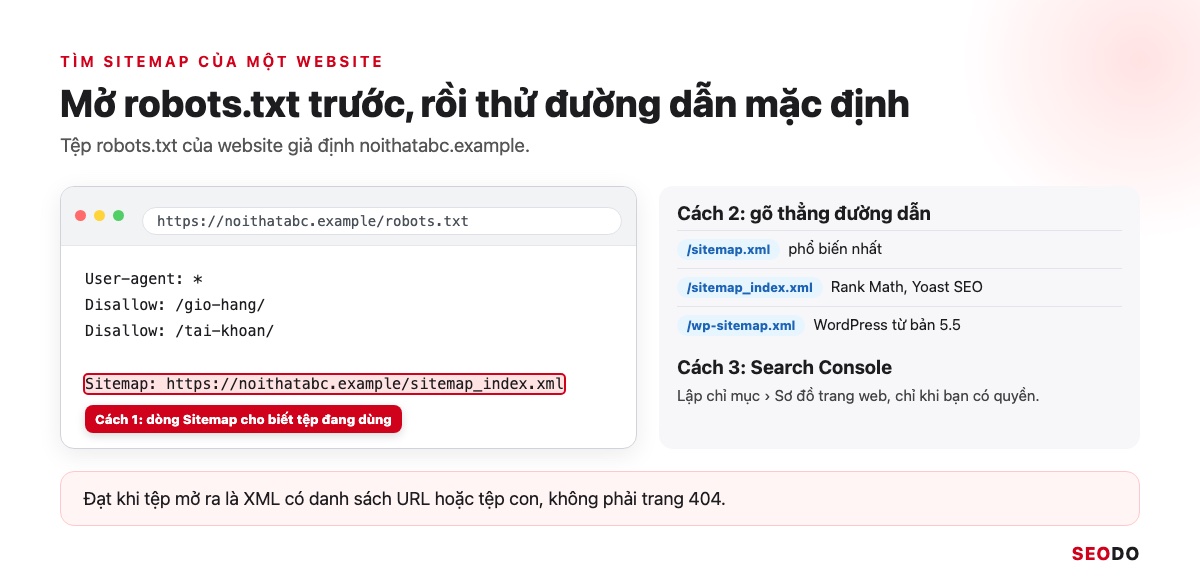Select the /wp-sitemap.xml path chip
Screen dimensions: 1200x586
(741, 325)
